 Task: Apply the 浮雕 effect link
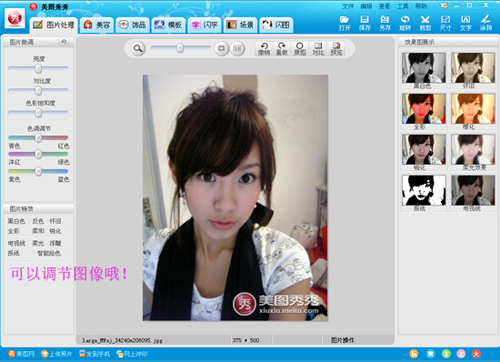[x=55, y=243]
